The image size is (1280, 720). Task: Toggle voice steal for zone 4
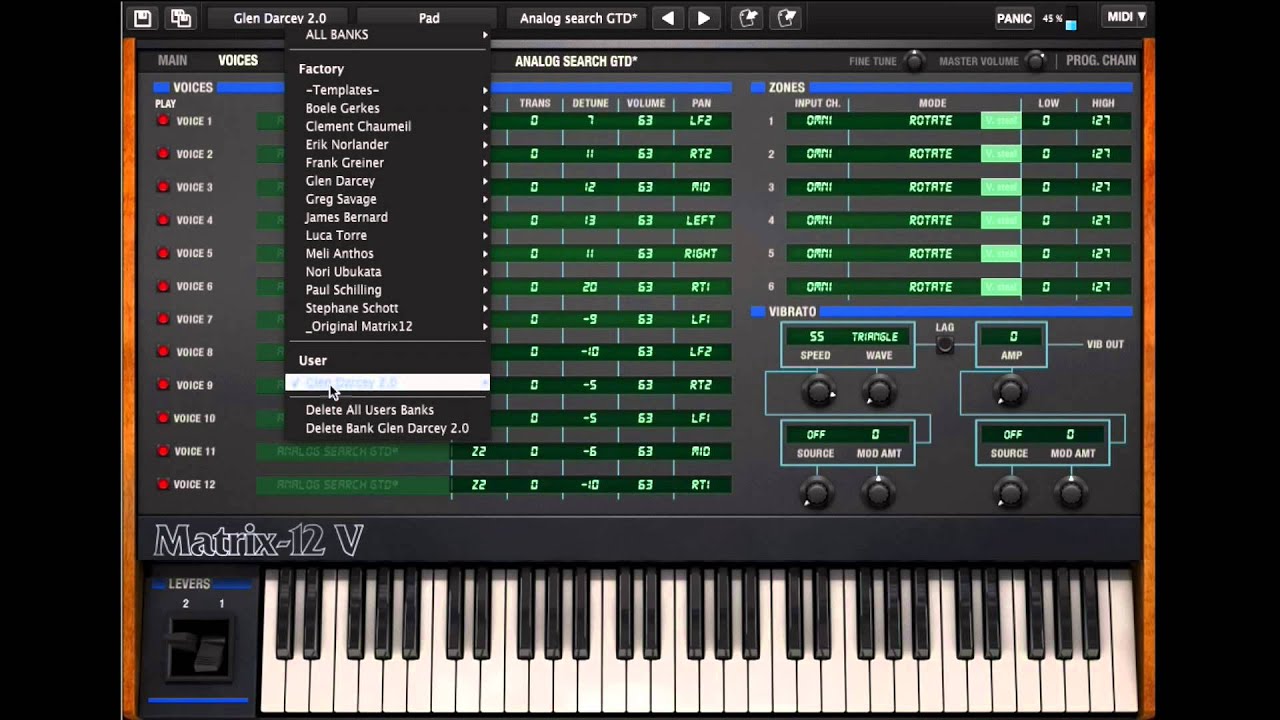(x=1000, y=220)
